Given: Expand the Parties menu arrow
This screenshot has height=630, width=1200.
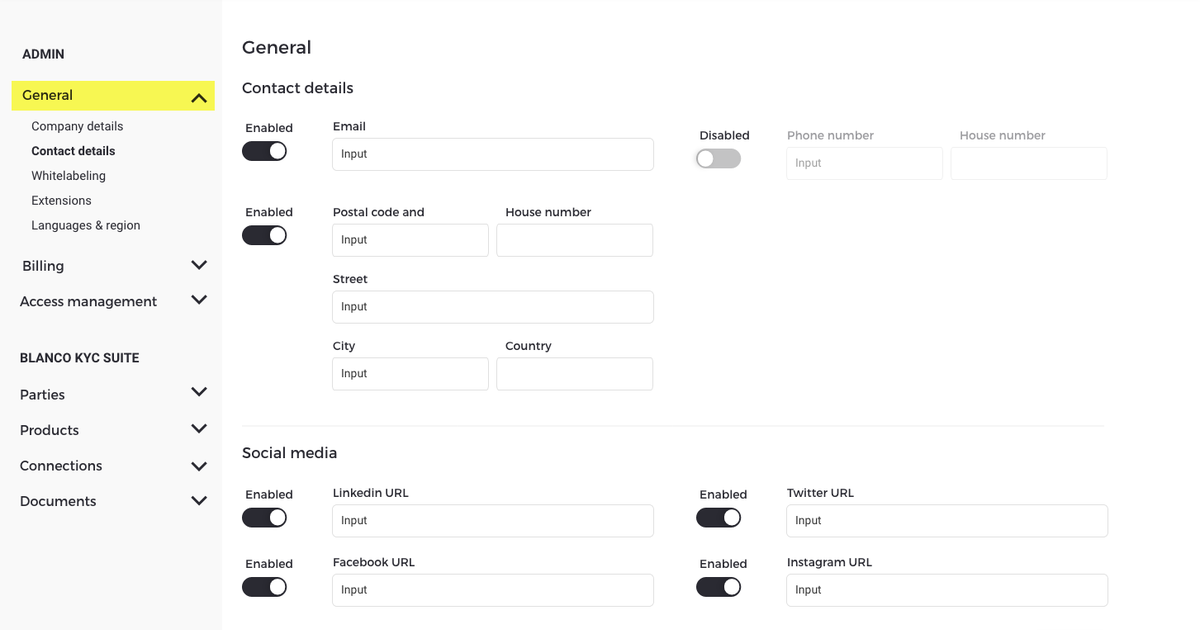Looking at the screenshot, I should (x=199, y=393).
